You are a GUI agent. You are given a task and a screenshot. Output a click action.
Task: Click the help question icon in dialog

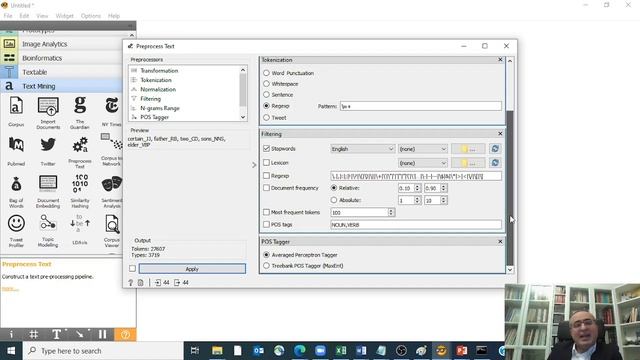(x=131, y=282)
